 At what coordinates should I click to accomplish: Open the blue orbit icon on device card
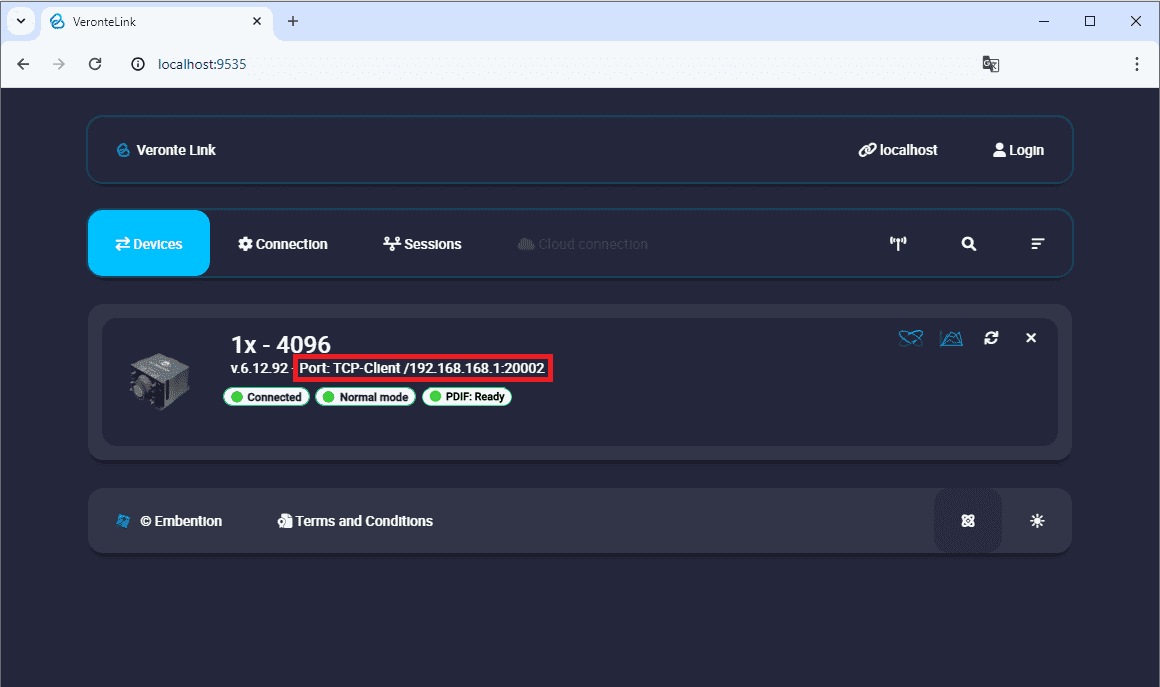(x=910, y=338)
